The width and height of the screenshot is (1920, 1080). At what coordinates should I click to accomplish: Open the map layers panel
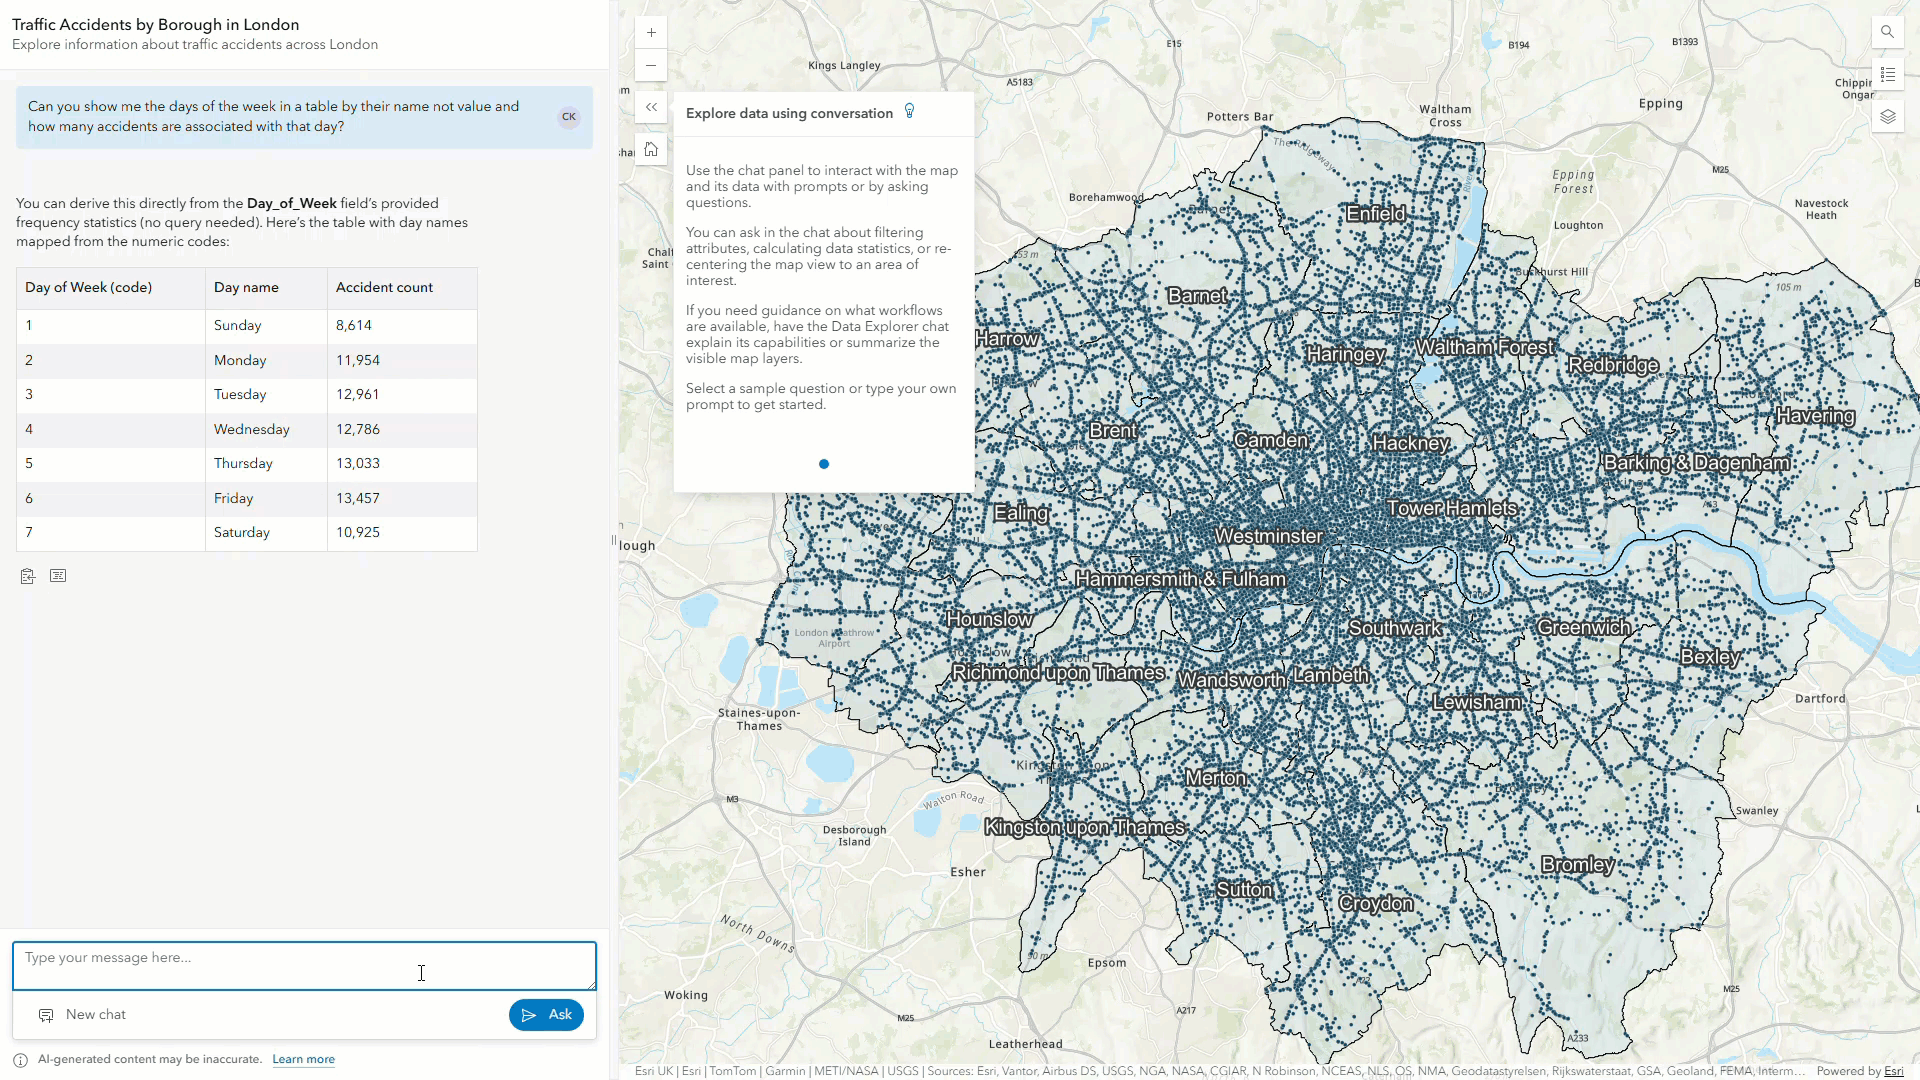(x=1887, y=117)
